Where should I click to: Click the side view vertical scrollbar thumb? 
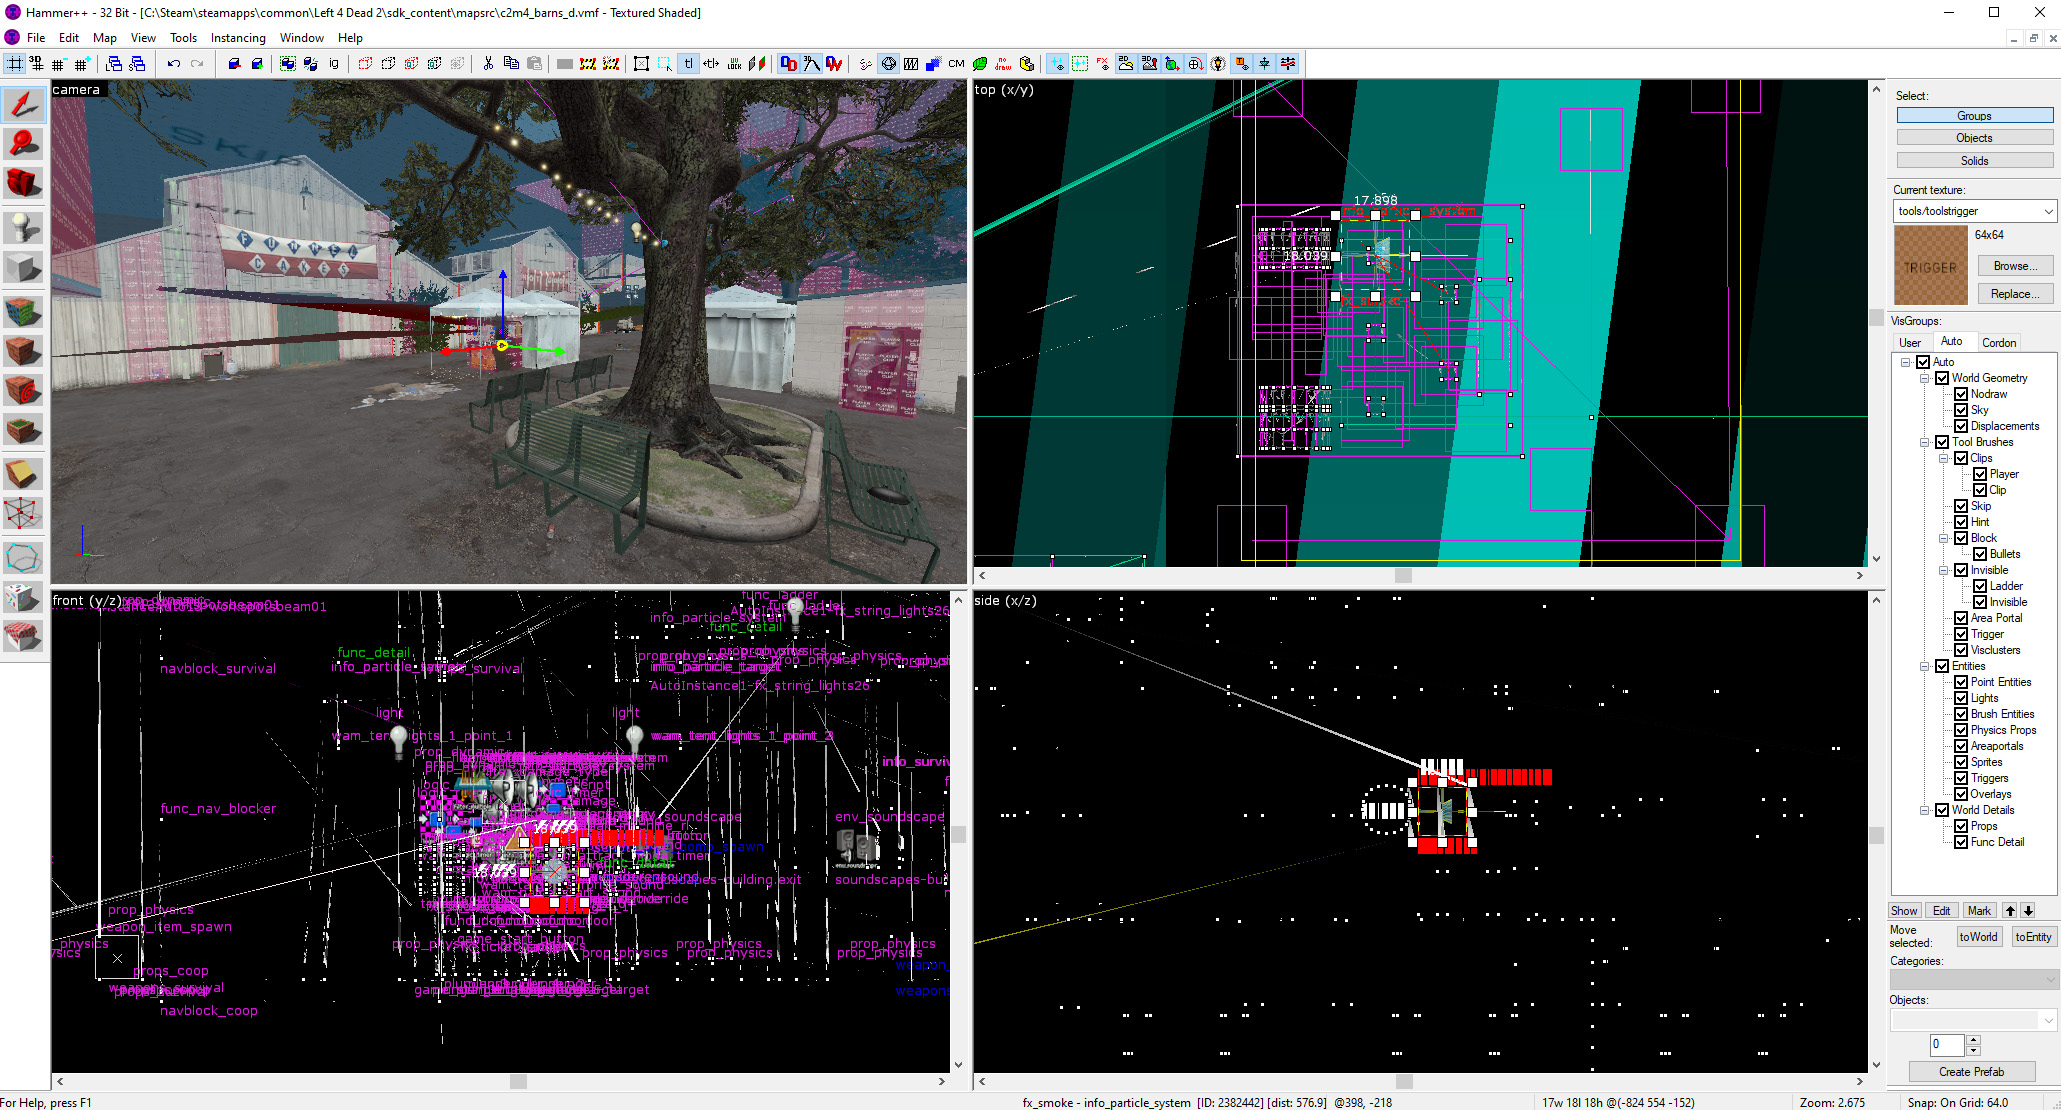[x=1876, y=834]
